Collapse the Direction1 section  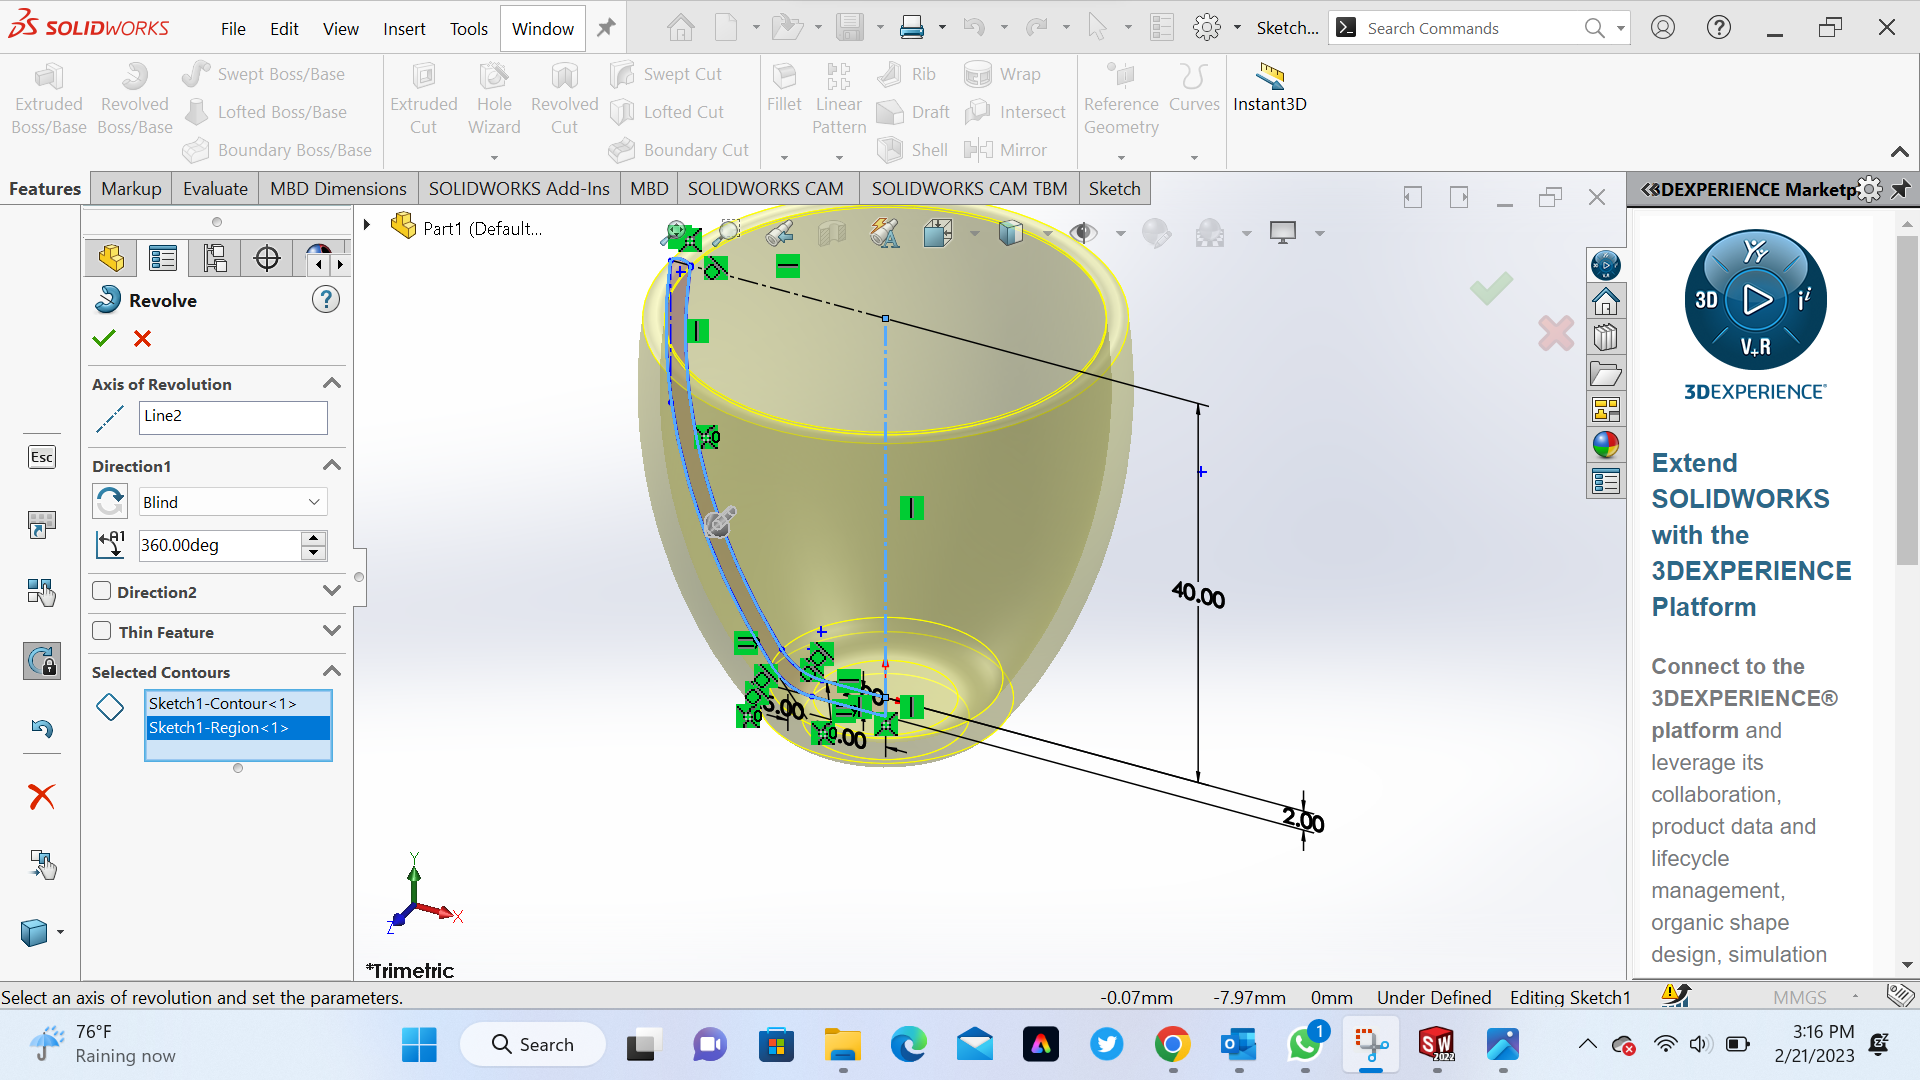[332, 466]
